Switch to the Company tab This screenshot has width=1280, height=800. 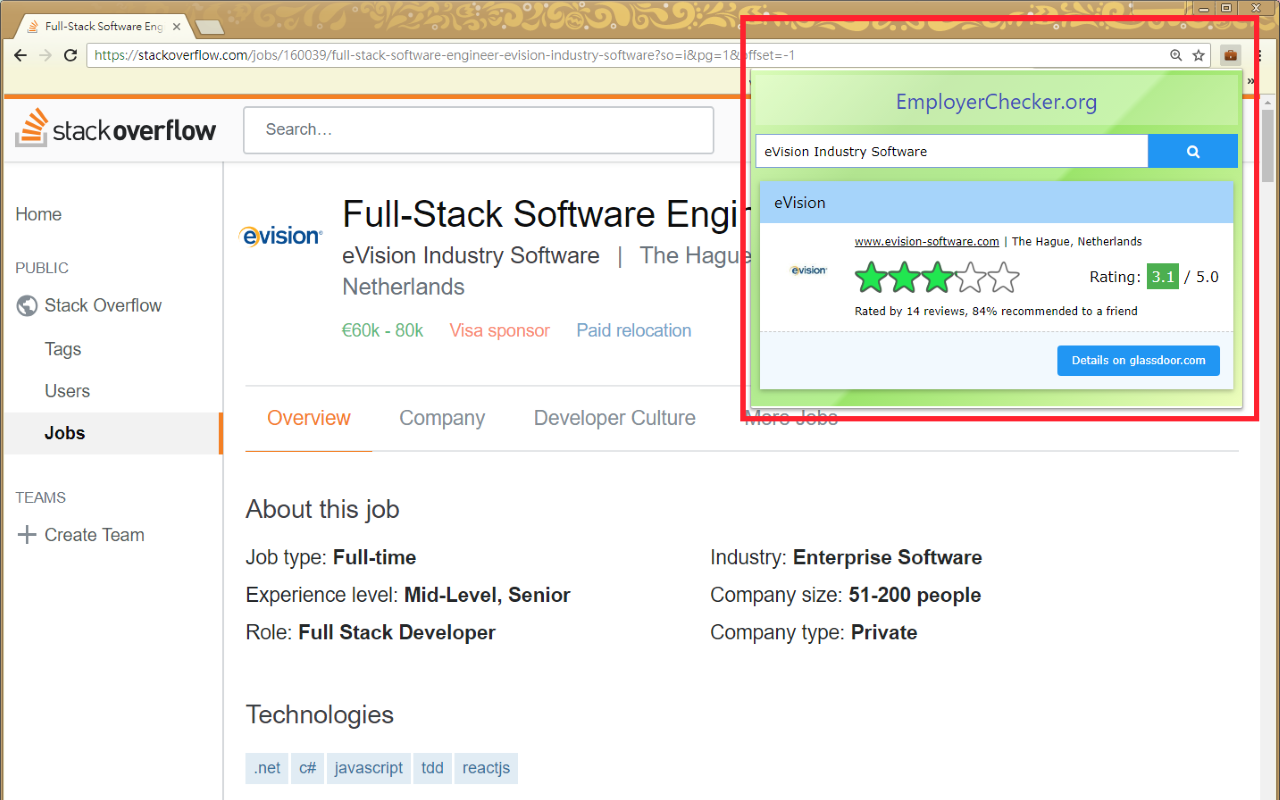coord(442,418)
